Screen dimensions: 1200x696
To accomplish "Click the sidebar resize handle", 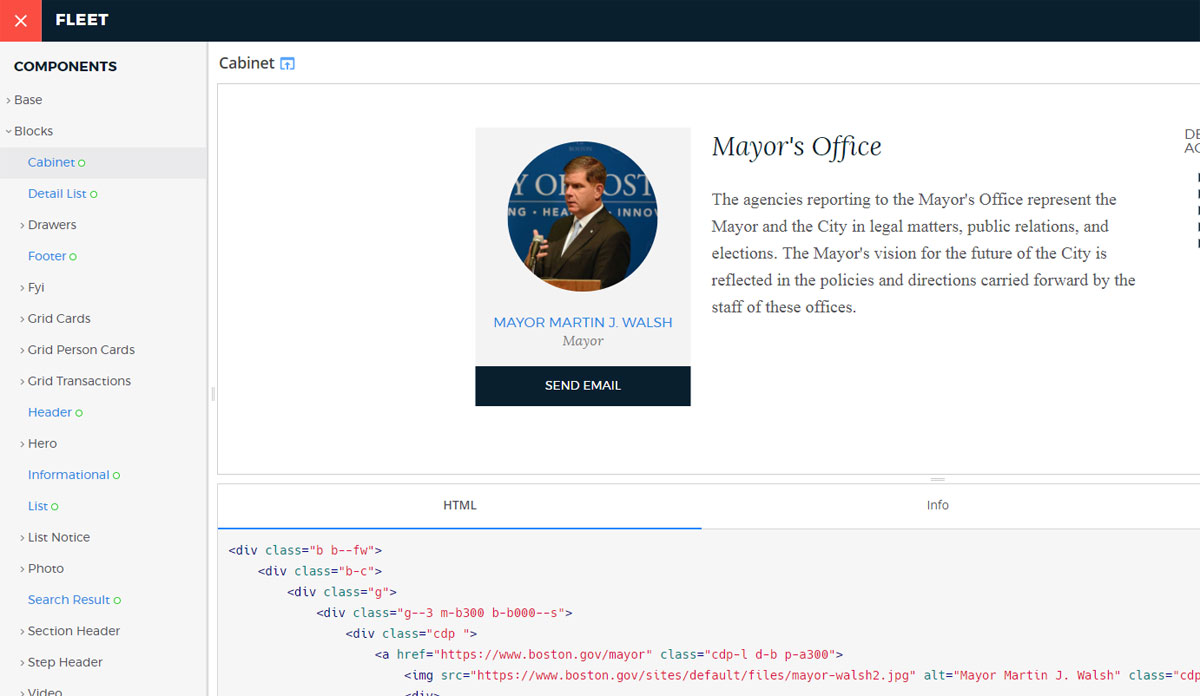I will tap(212, 394).
